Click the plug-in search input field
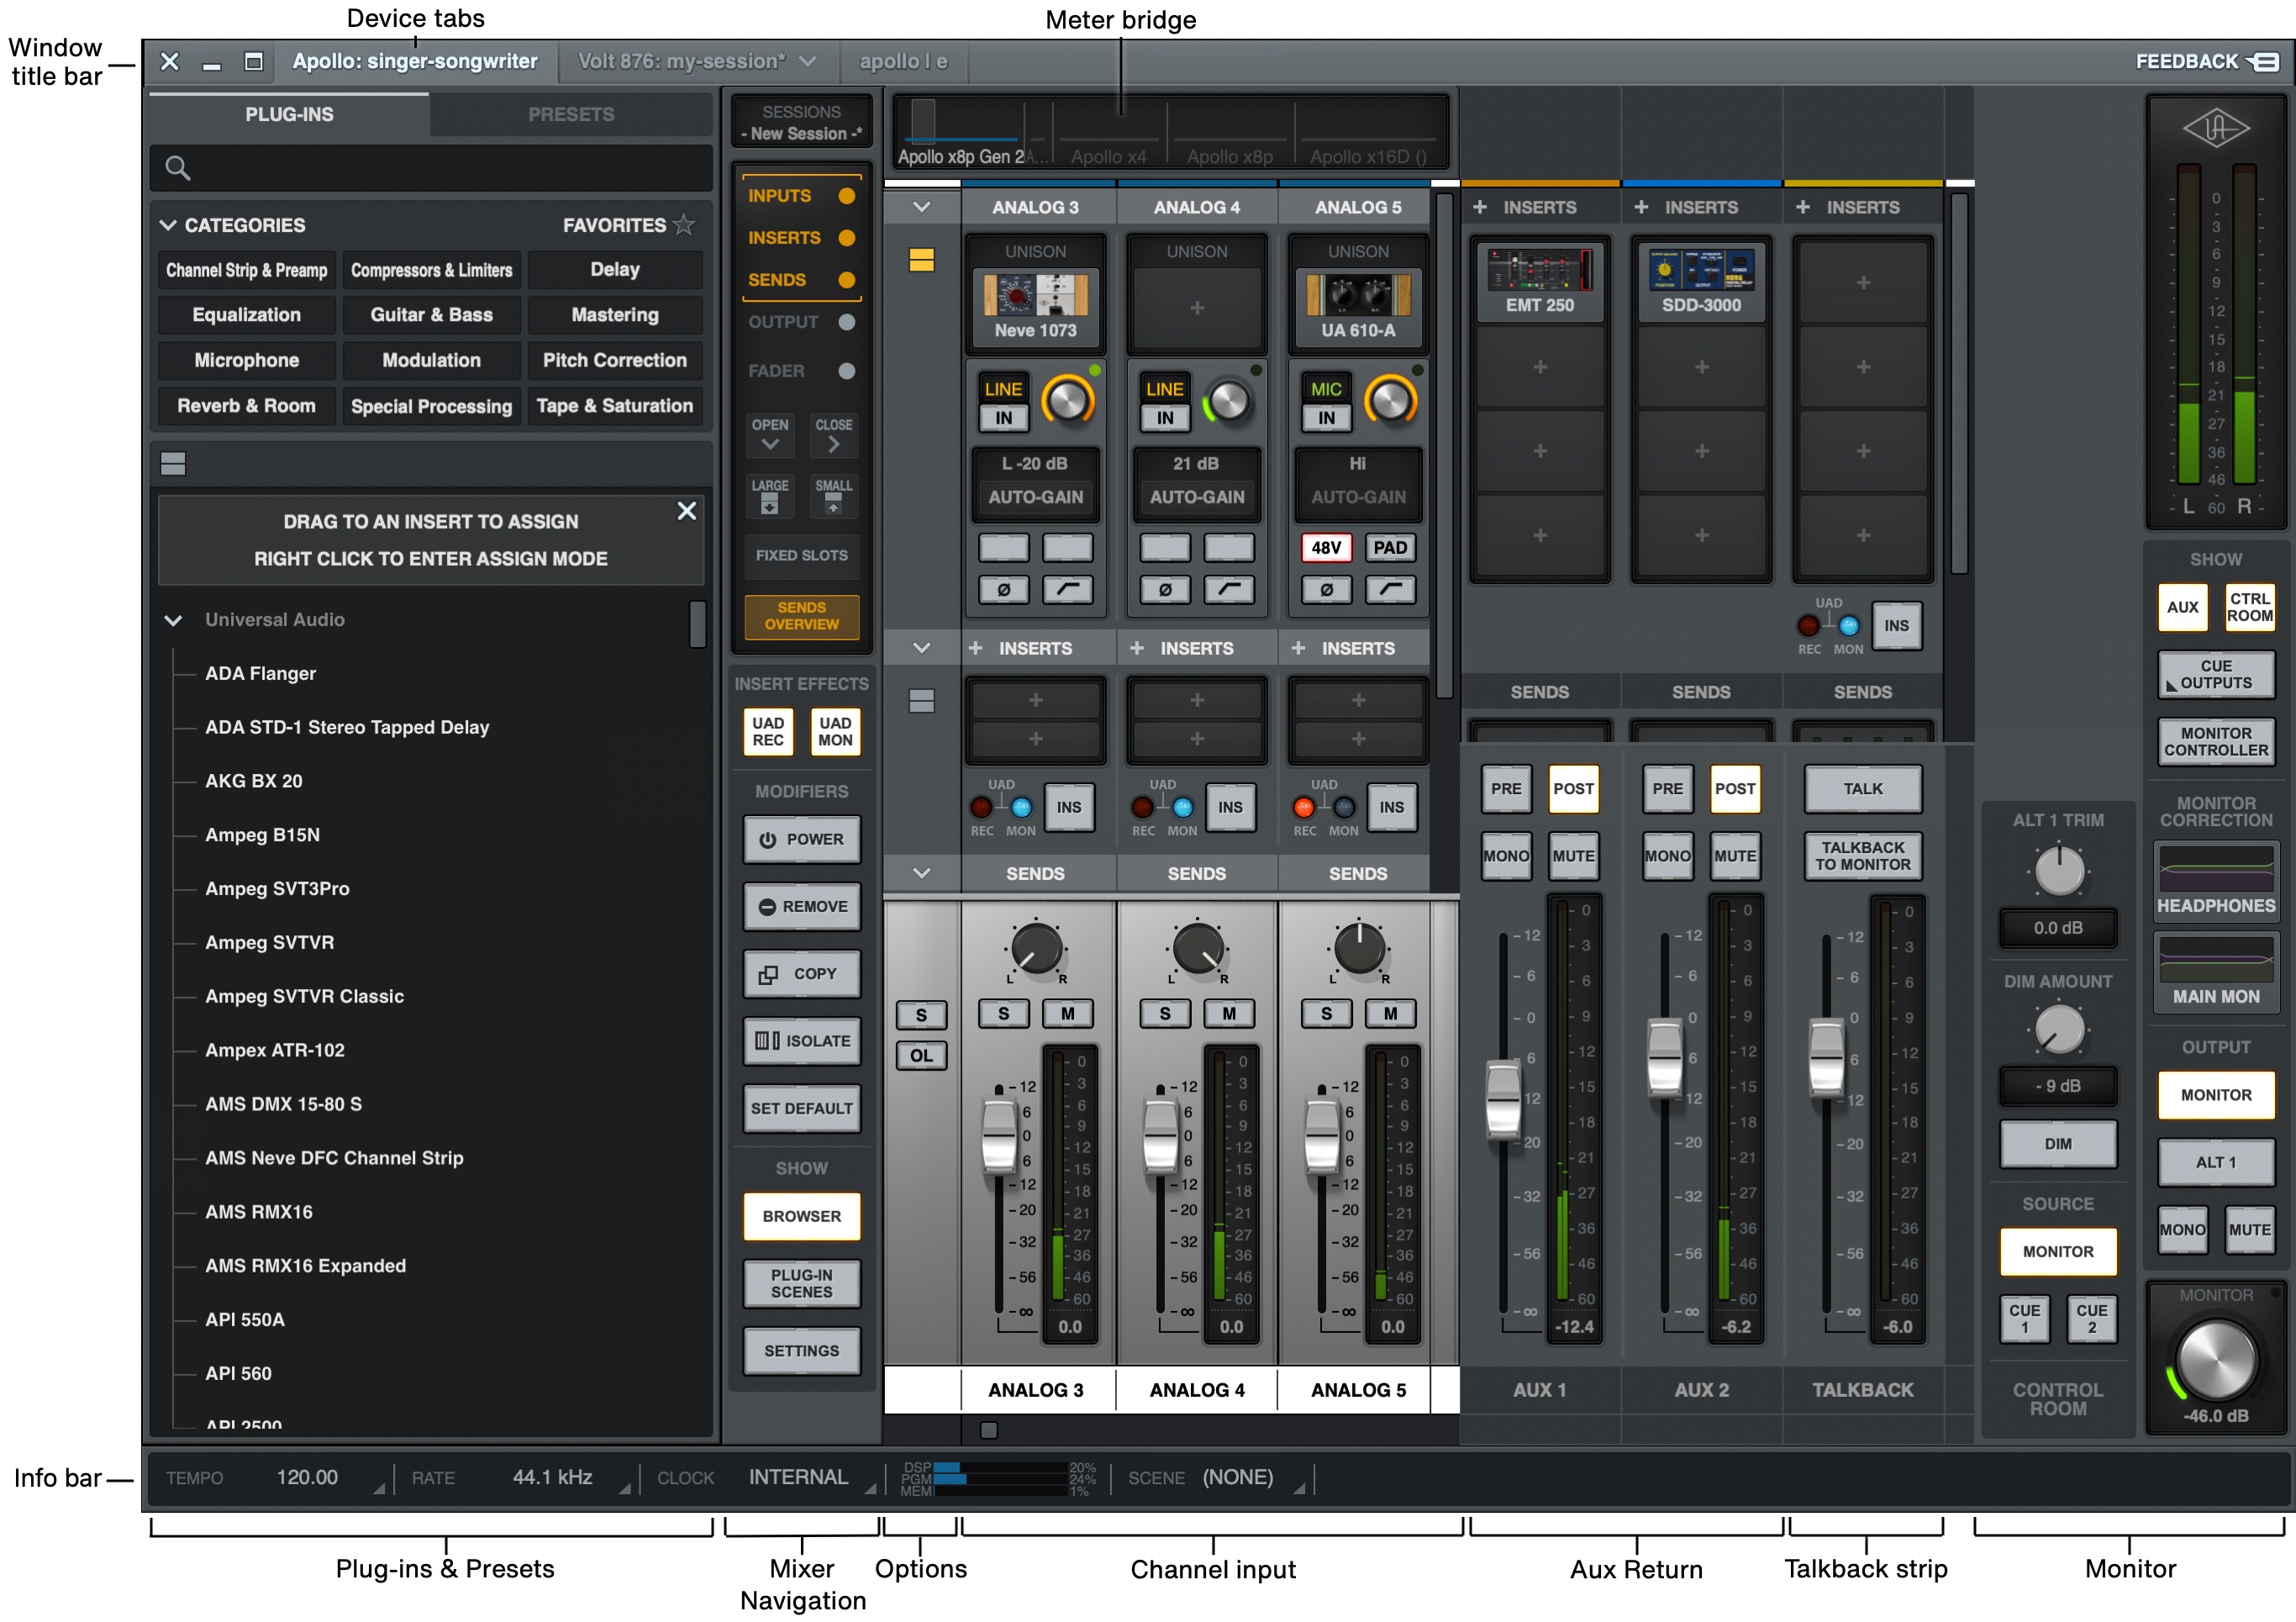The width and height of the screenshot is (2296, 1622). tap(431, 168)
